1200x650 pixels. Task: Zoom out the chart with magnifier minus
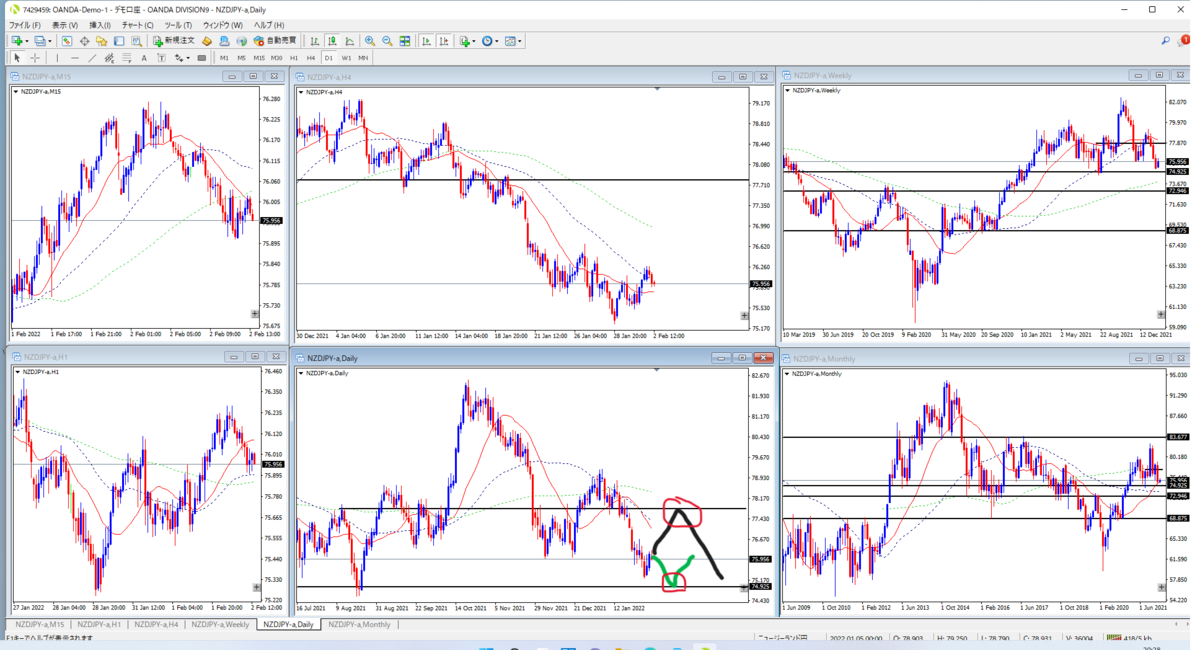coord(387,41)
